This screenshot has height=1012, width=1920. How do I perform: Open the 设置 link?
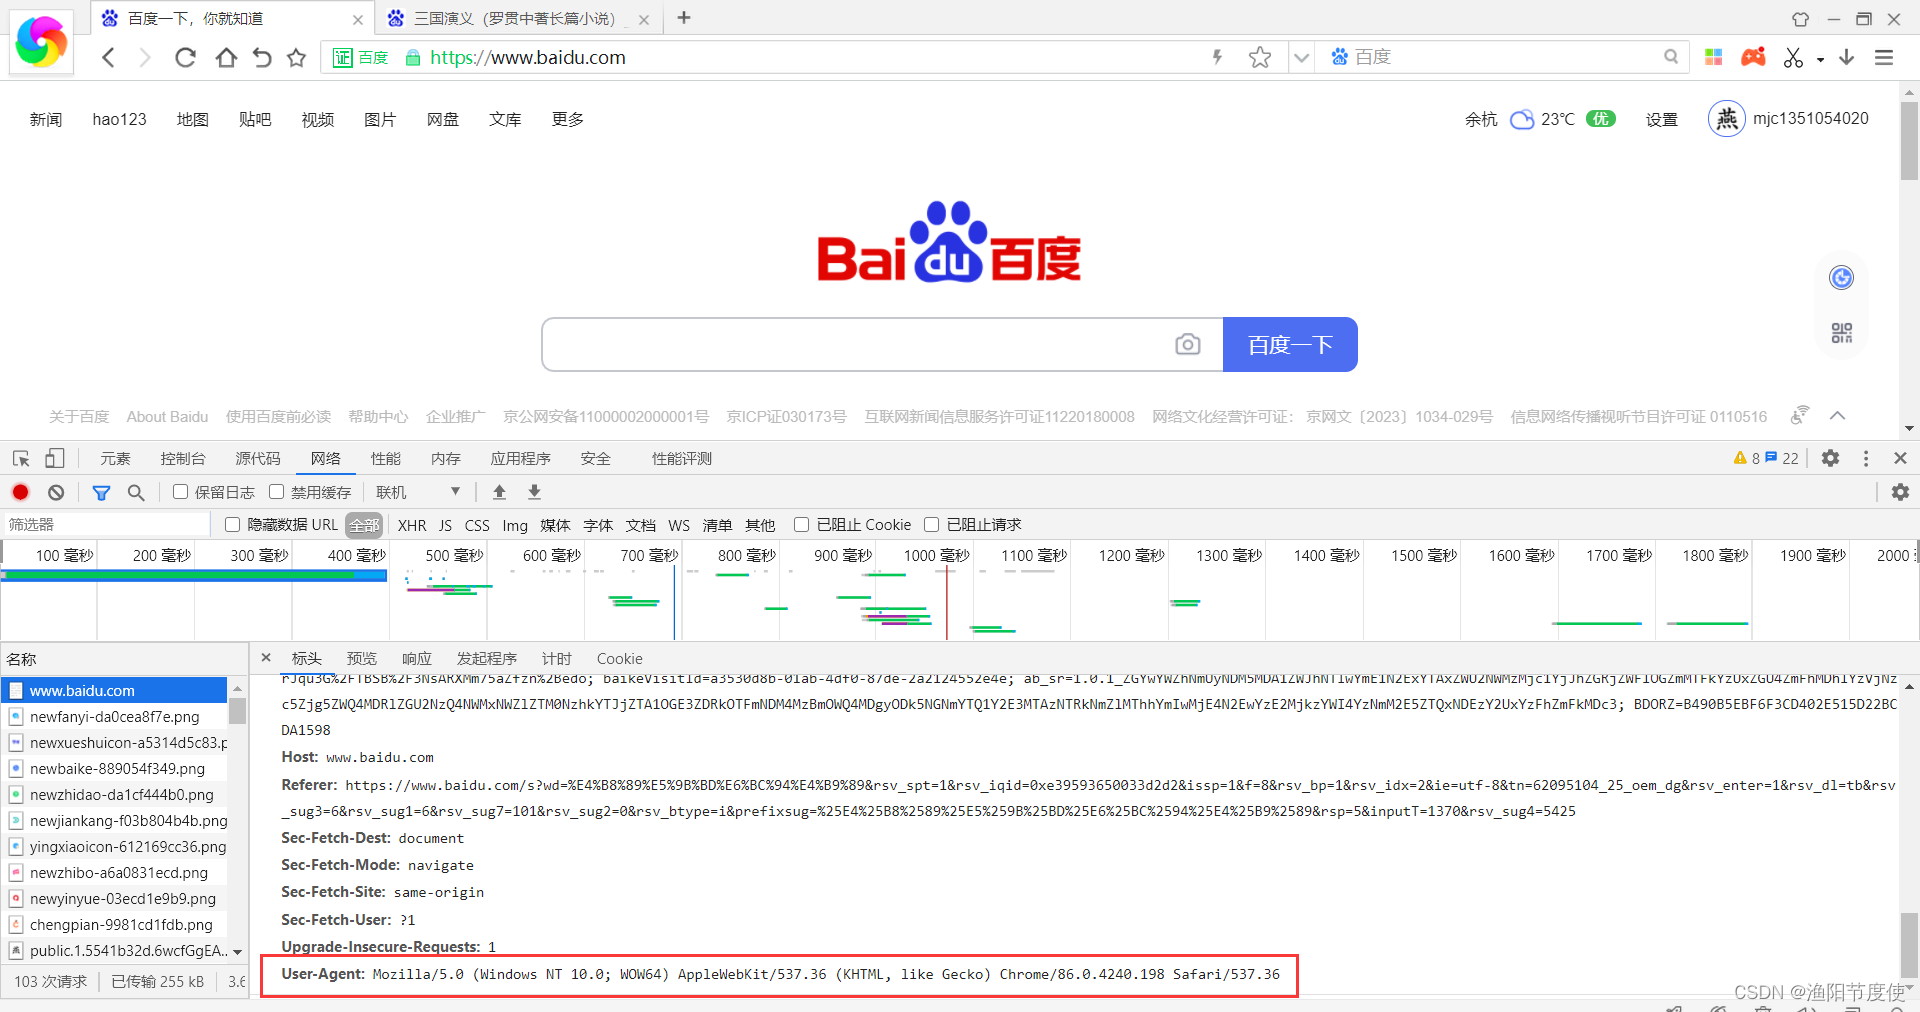1662,120
